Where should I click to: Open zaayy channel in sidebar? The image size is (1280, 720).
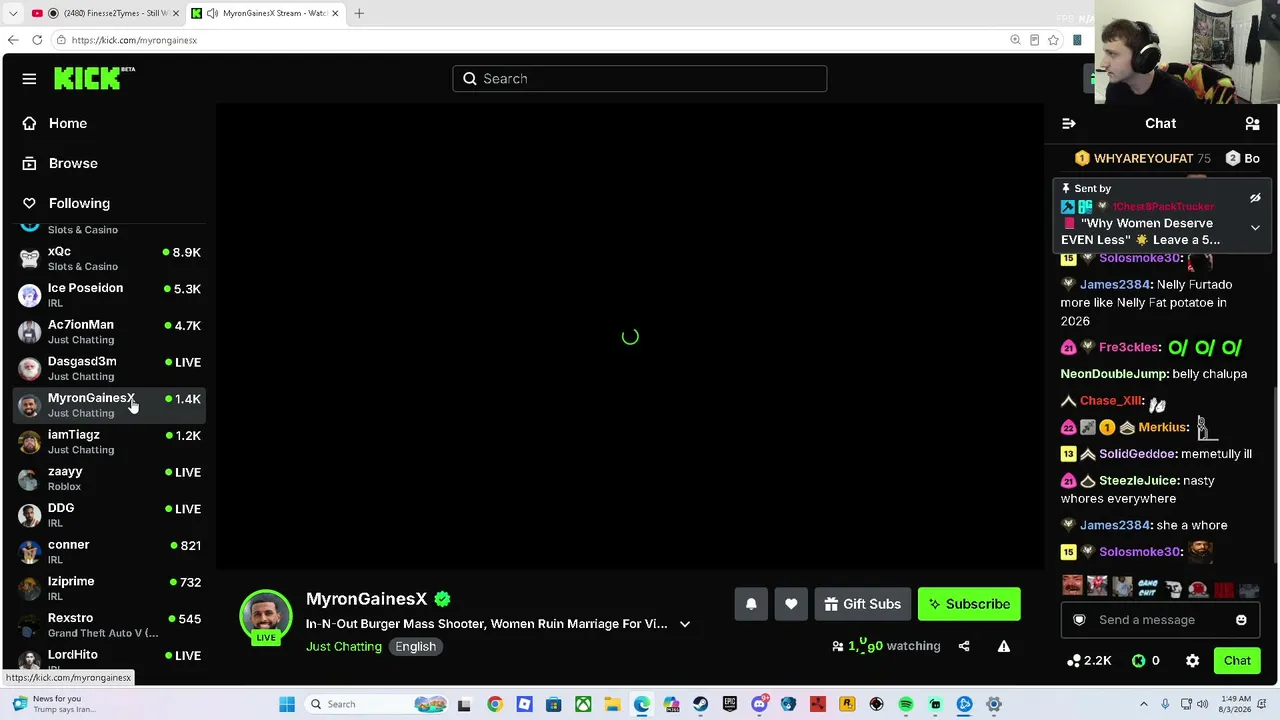coord(108,479)
